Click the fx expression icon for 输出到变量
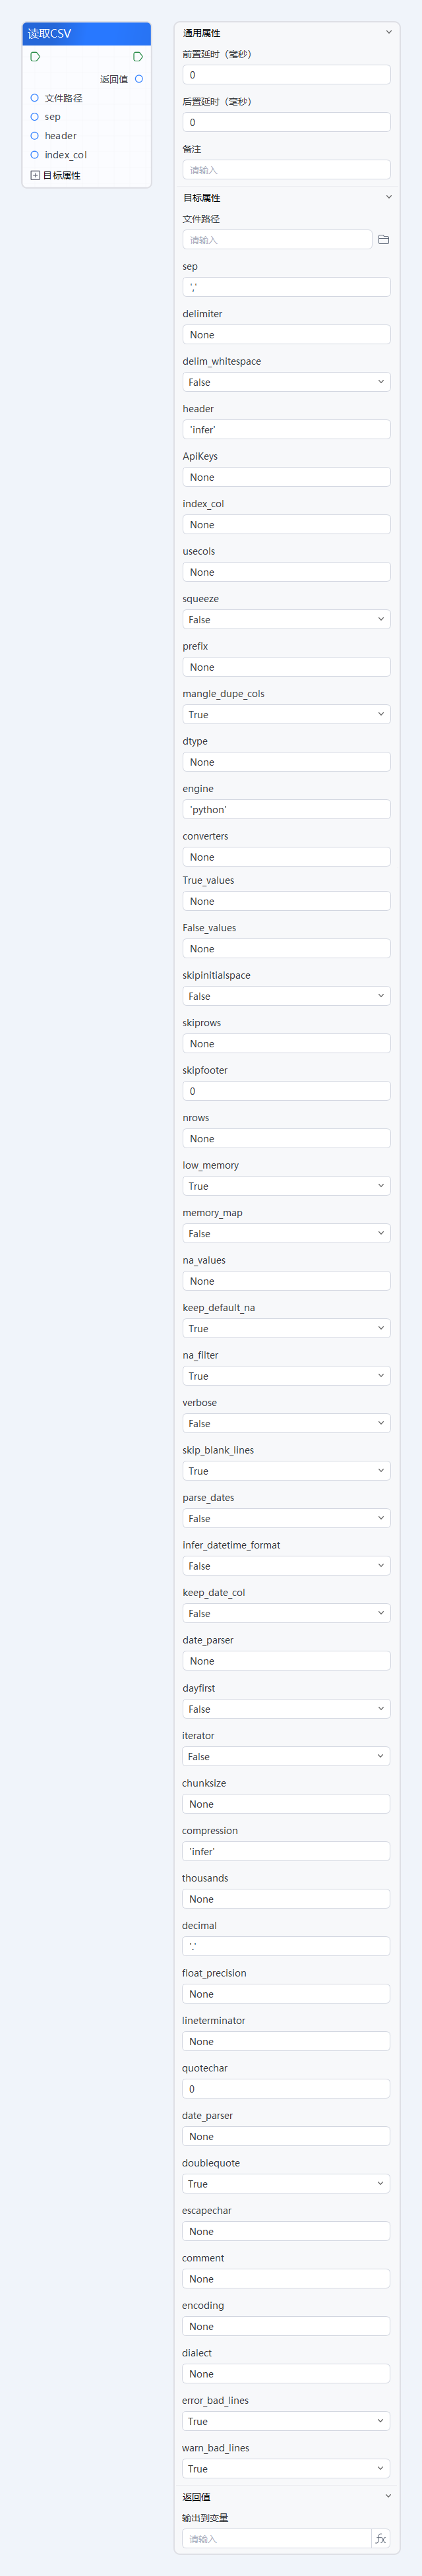422x2576 pixels. (x=380, y=2539)
